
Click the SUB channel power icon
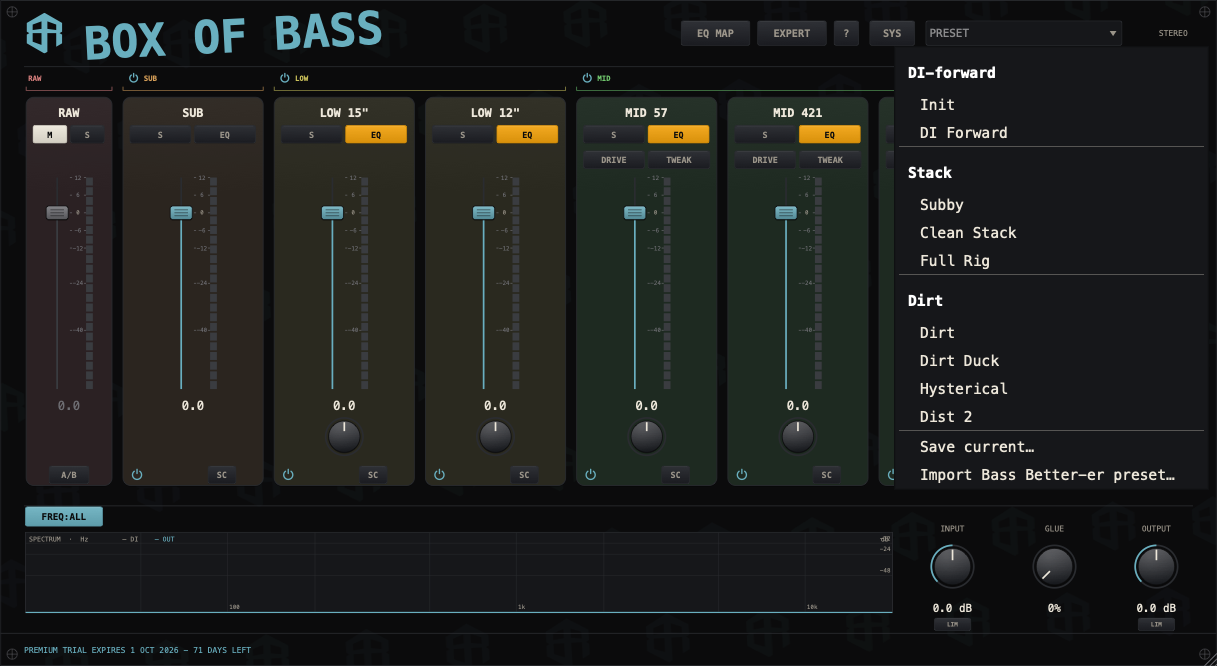pyautogui.click(x=137, y=474)
